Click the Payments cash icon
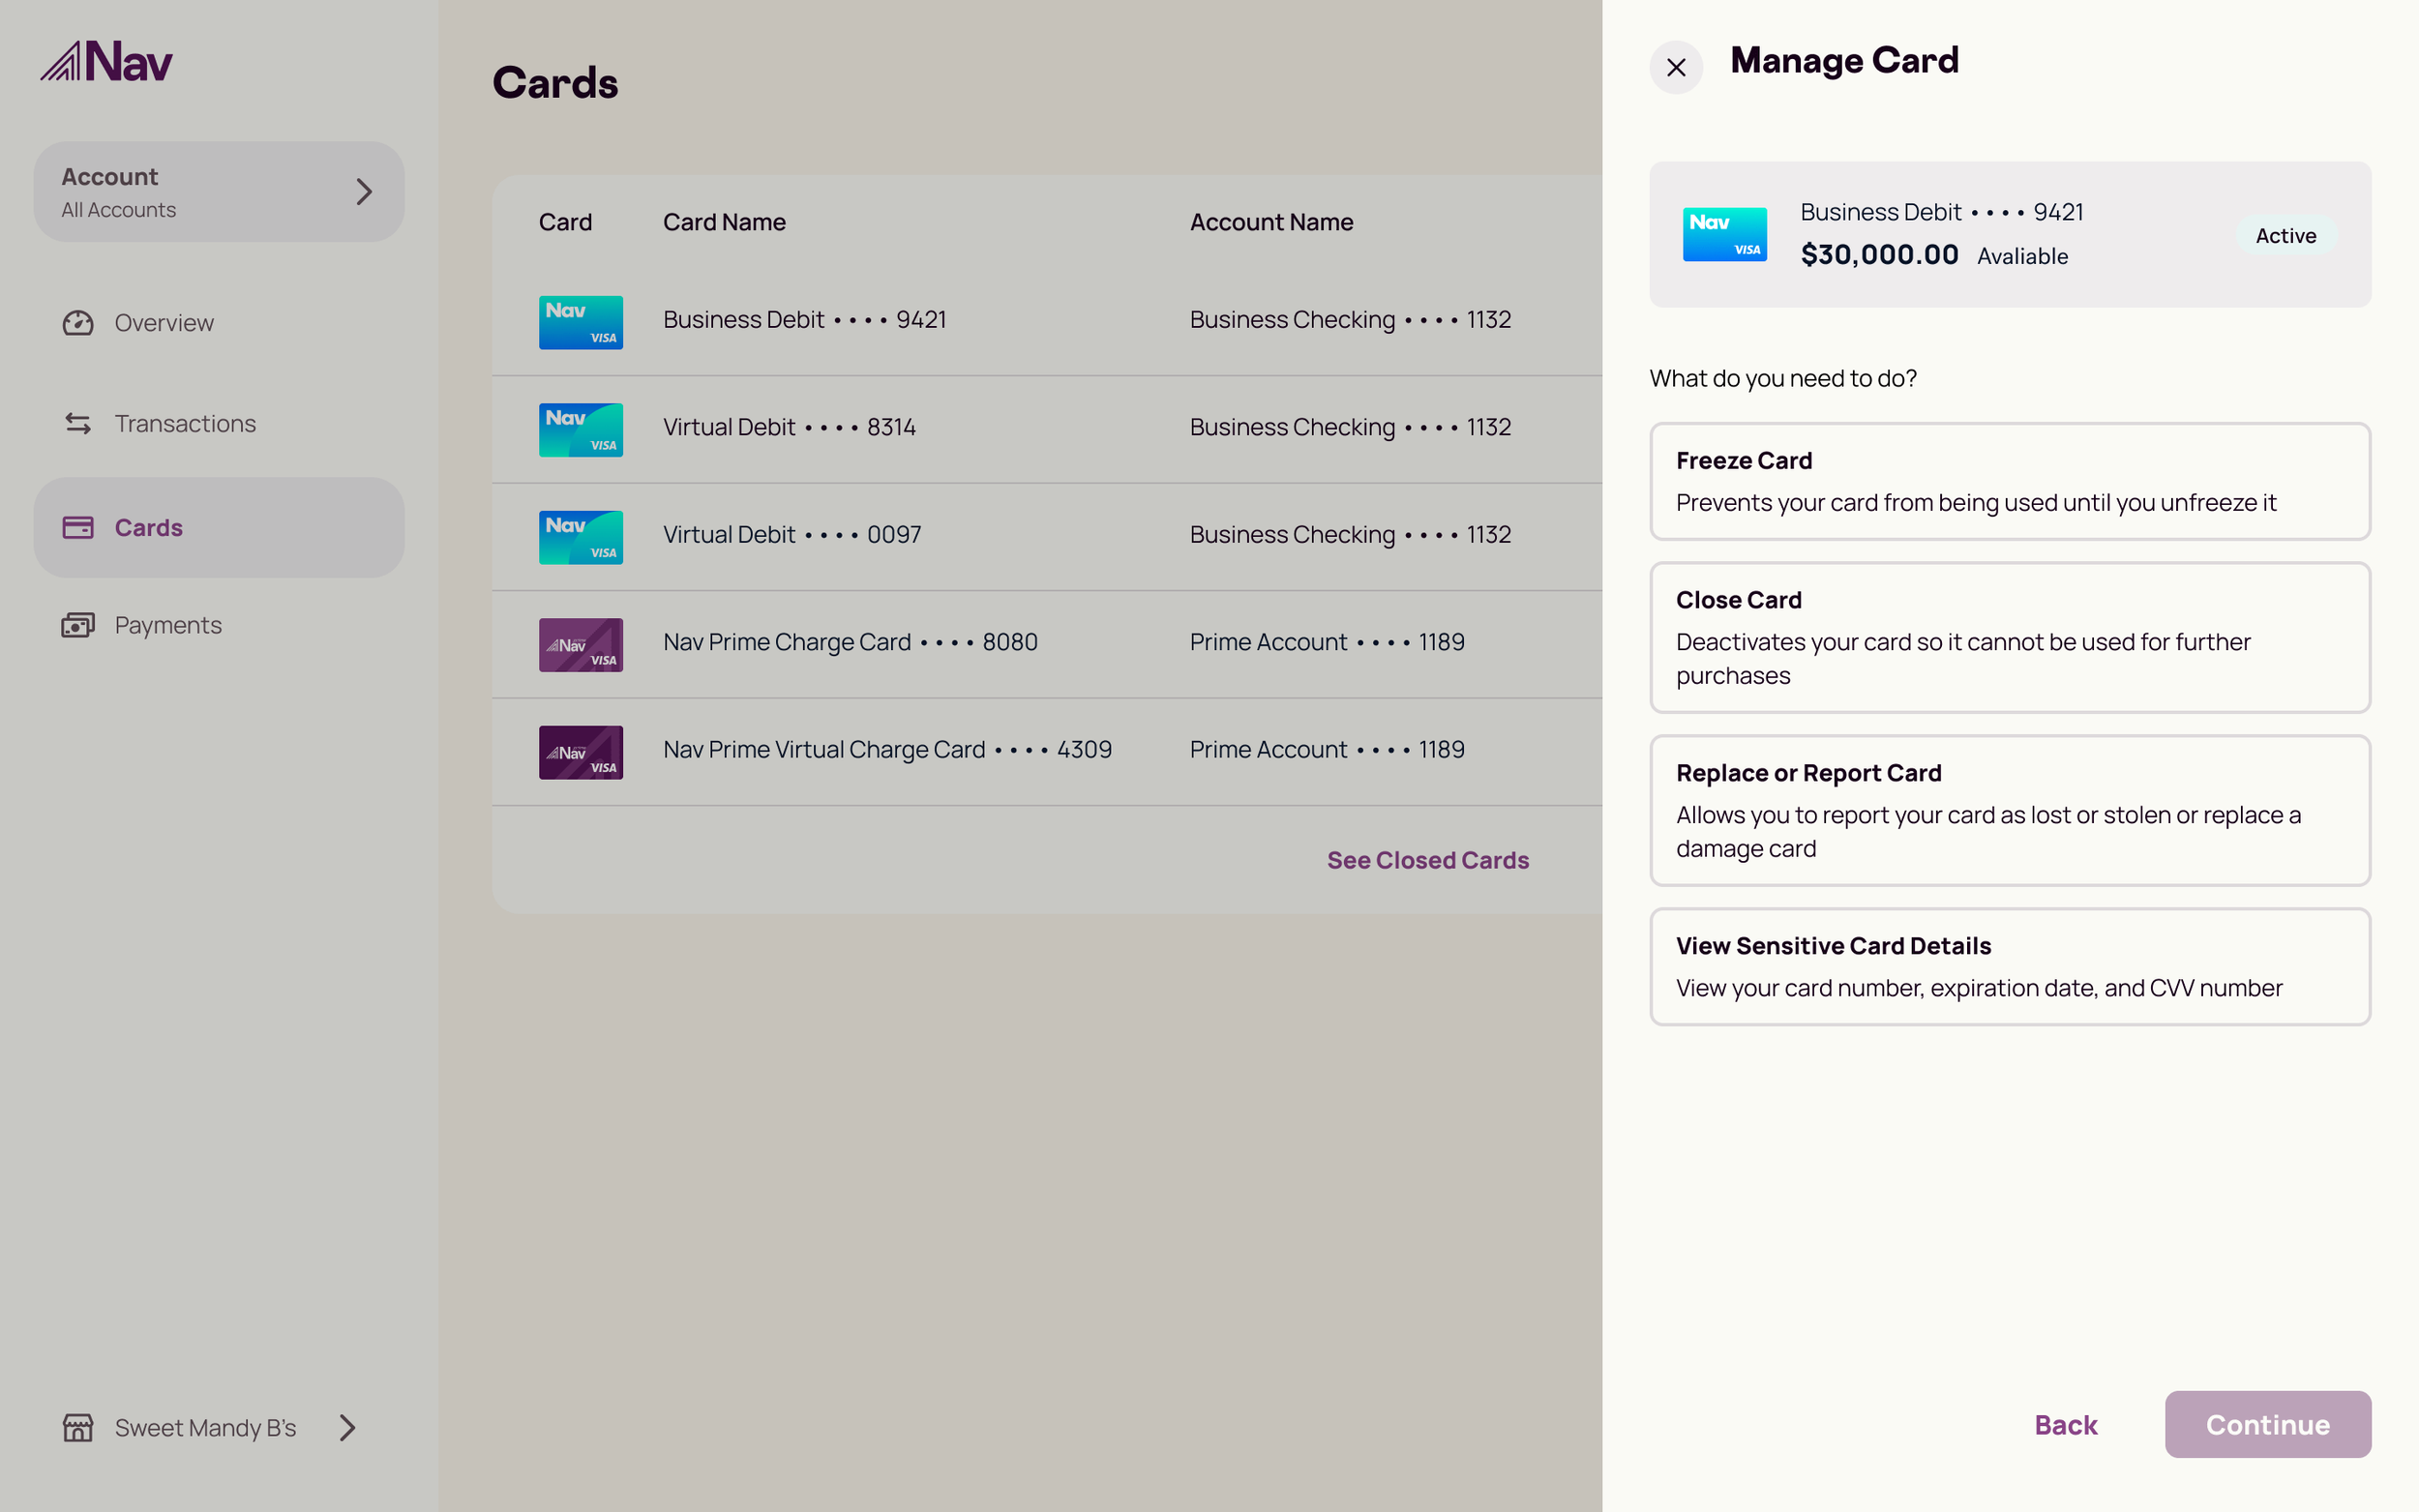 (78, 625)
